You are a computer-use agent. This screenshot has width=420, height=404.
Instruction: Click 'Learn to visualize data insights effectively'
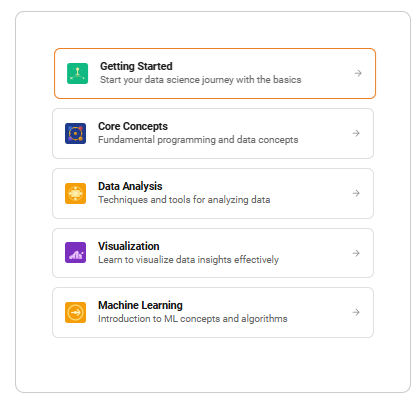pos(188,260)
